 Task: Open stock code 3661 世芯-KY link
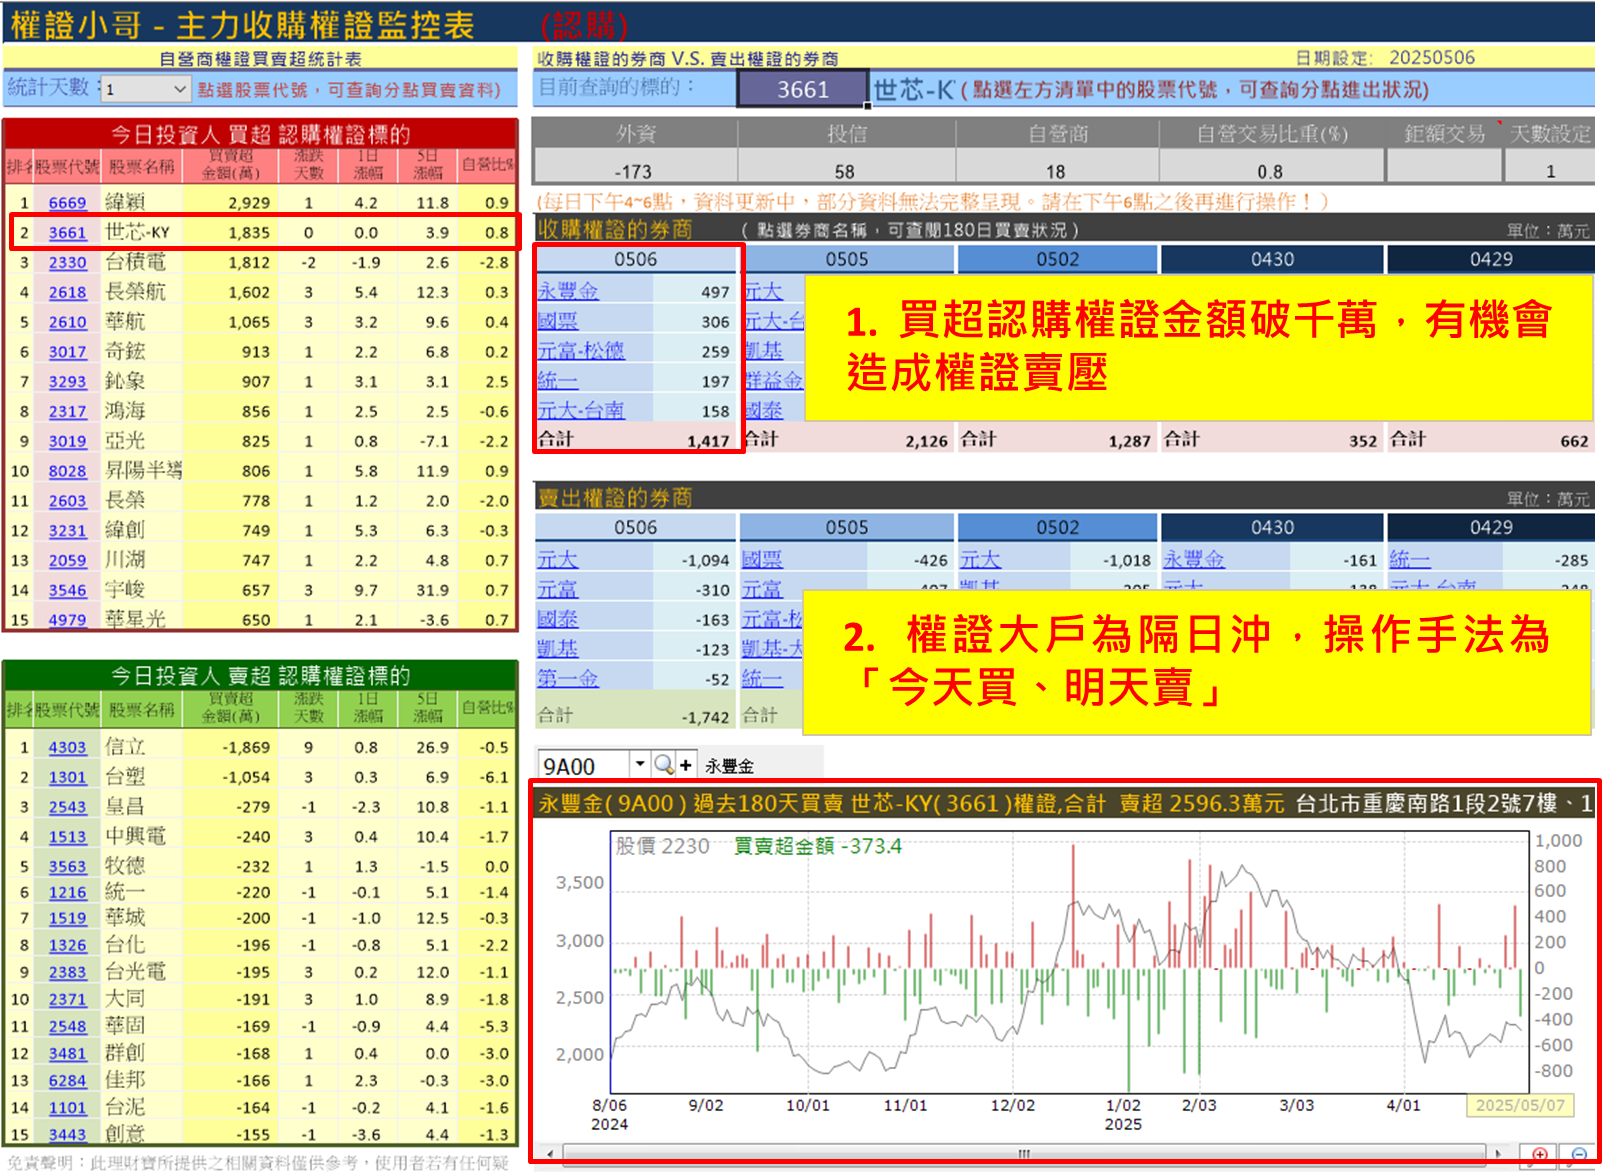click(x=67, y=233)
